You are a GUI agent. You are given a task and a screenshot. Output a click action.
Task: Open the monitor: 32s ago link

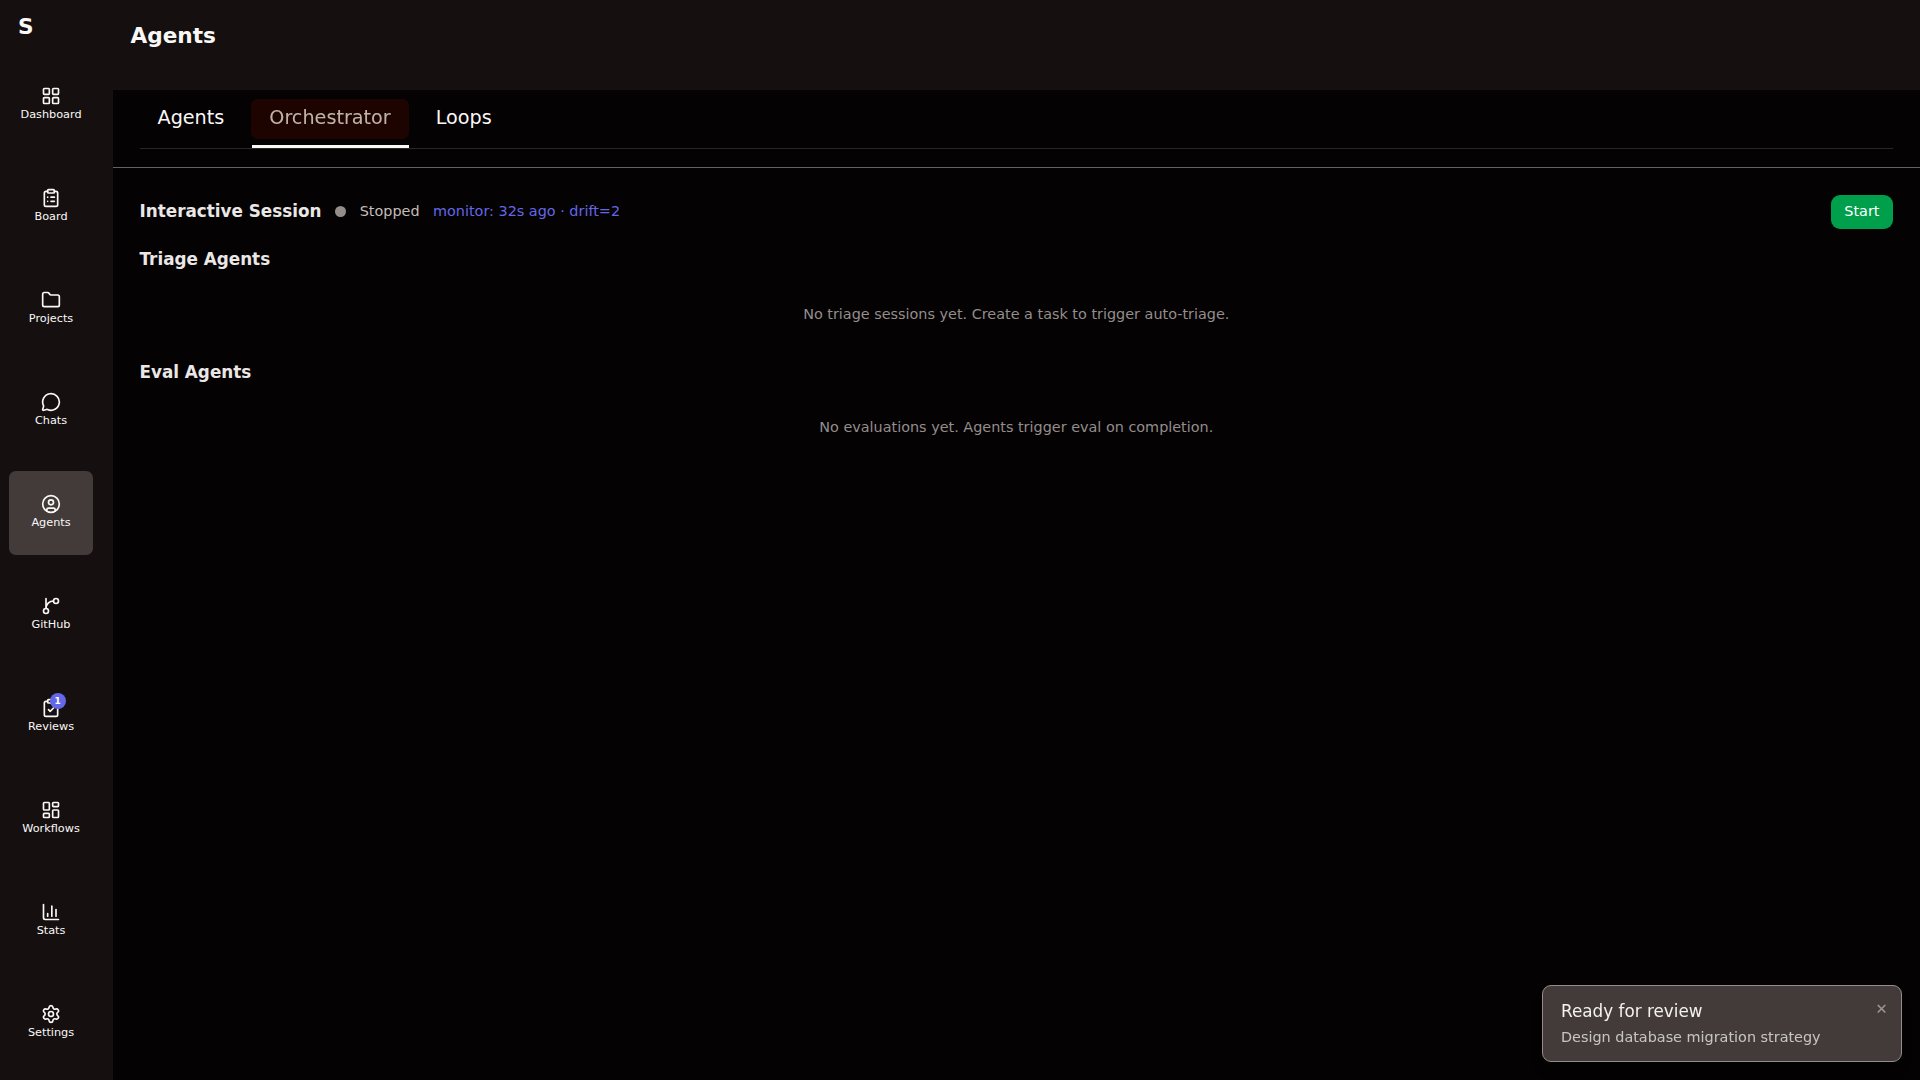point(494,211)
